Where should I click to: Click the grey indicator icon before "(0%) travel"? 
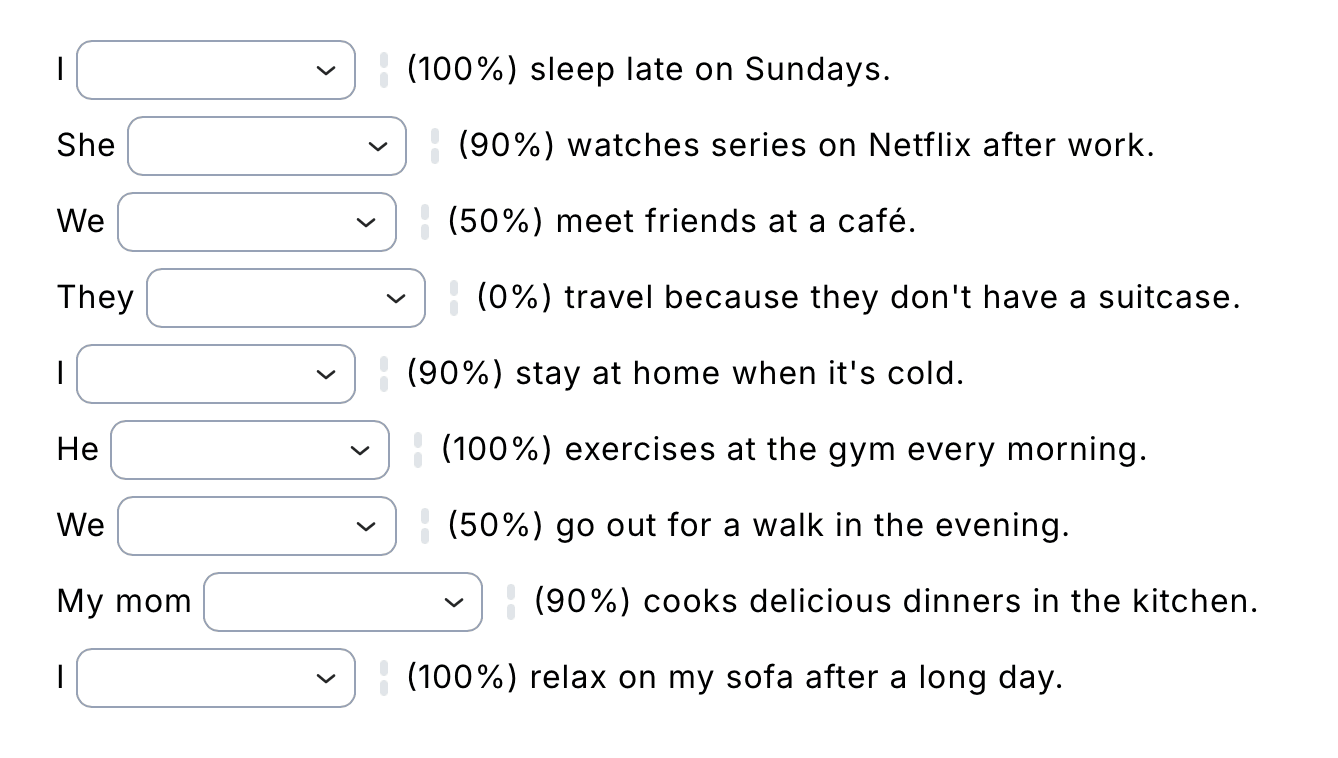pos(454,298)
